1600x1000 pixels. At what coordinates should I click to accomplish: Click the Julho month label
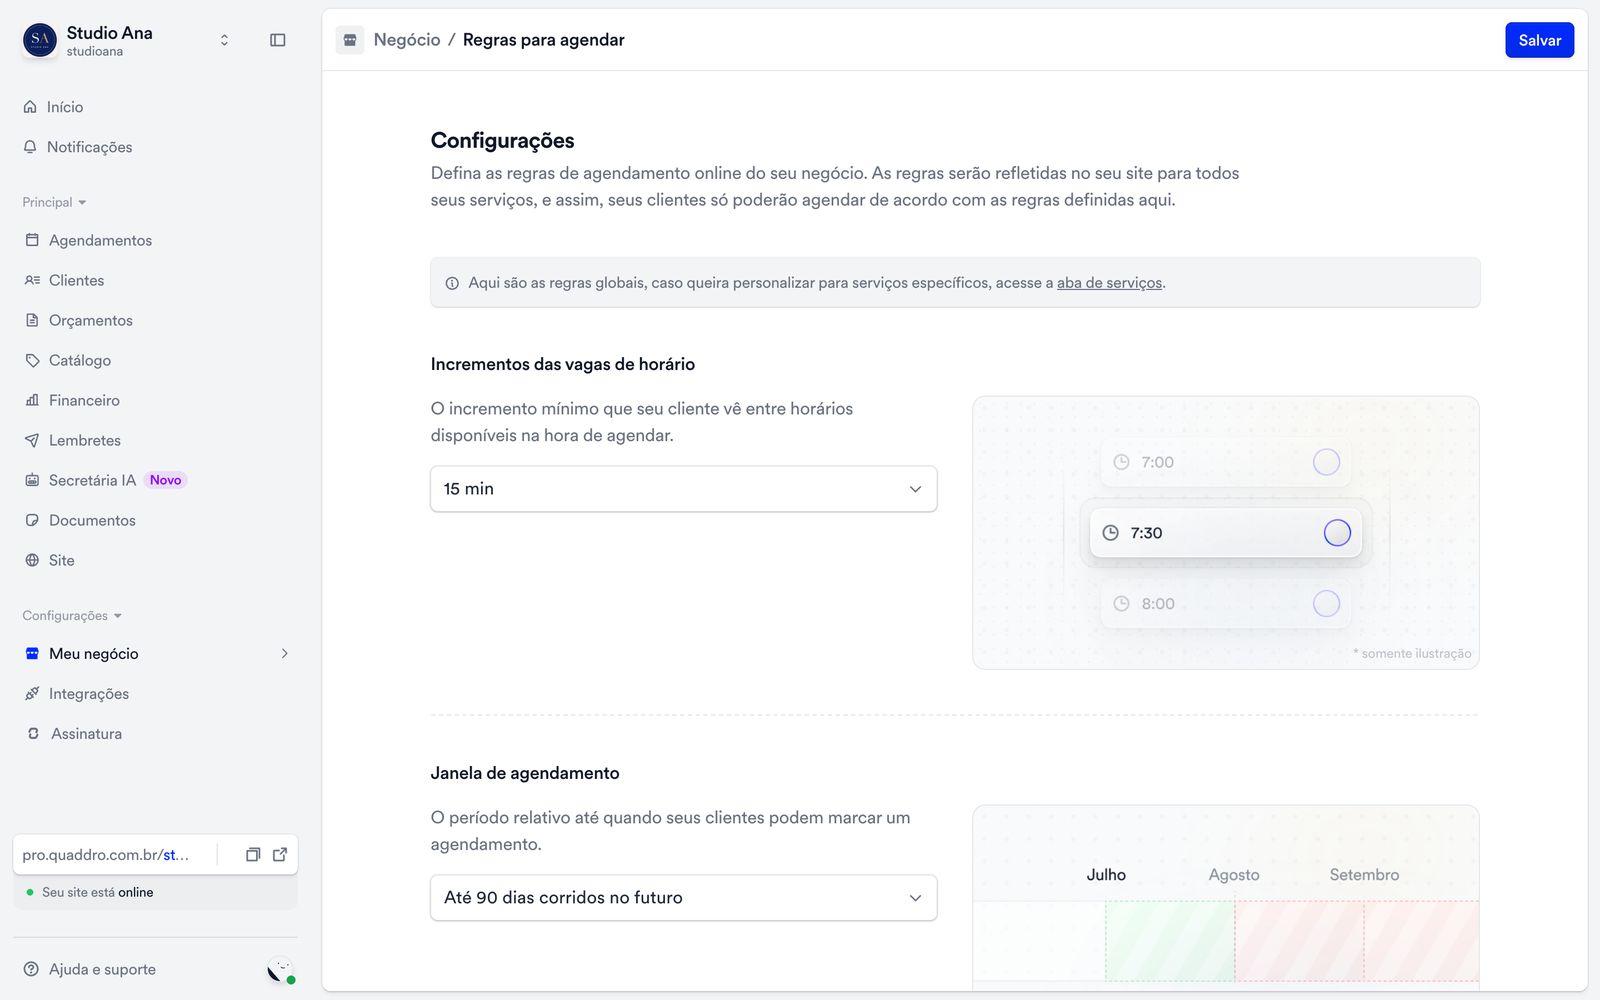[1106, 875]
